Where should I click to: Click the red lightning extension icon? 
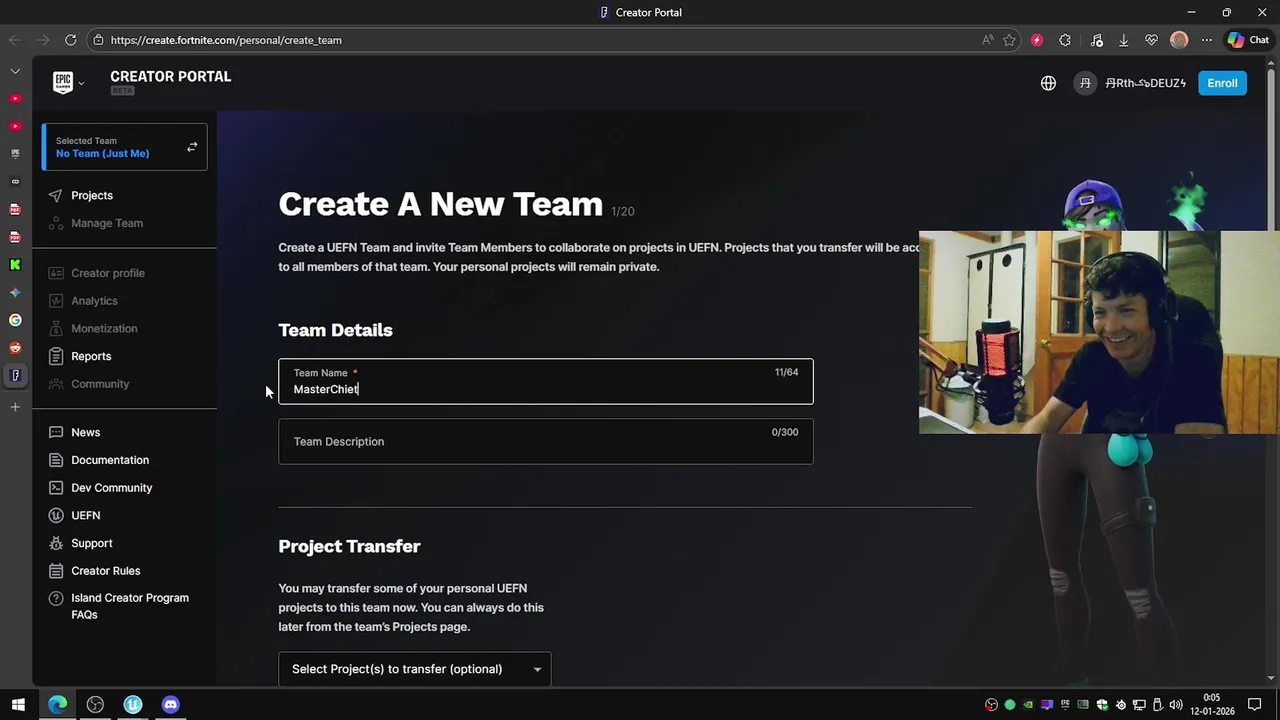pos(1037,40)
